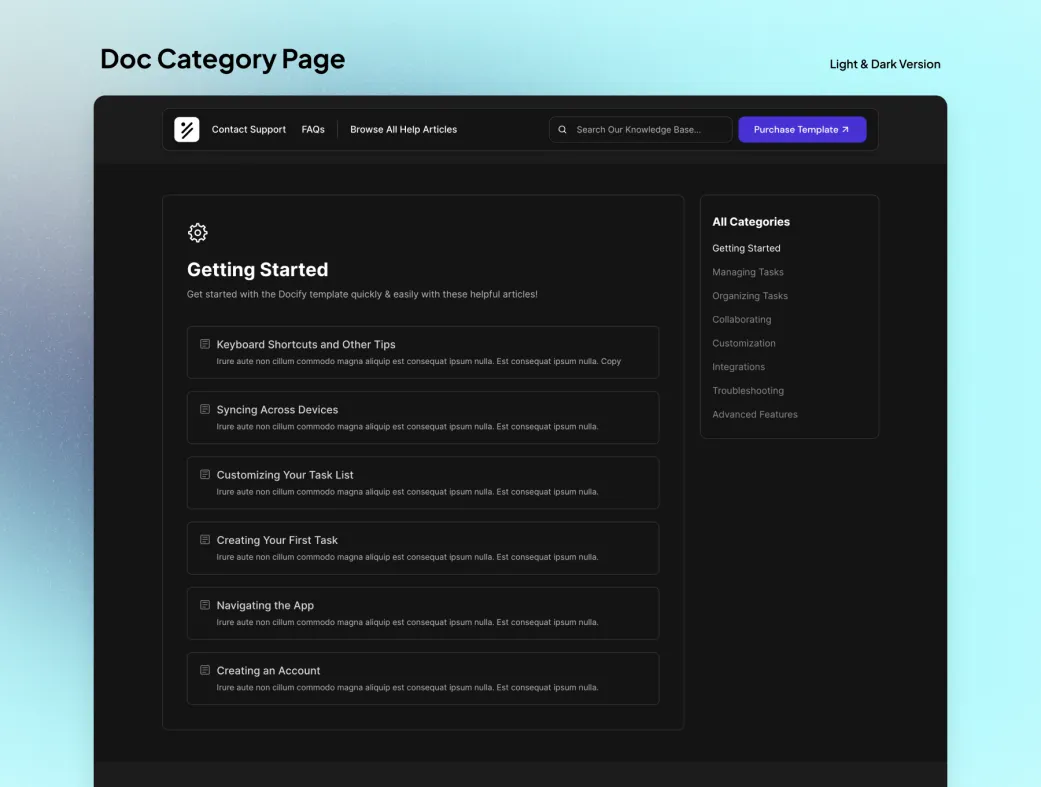Go to Browse All Help Articles
Image resolution: width=1041 pixels, height=787 pixels.
tap(403, 130)
